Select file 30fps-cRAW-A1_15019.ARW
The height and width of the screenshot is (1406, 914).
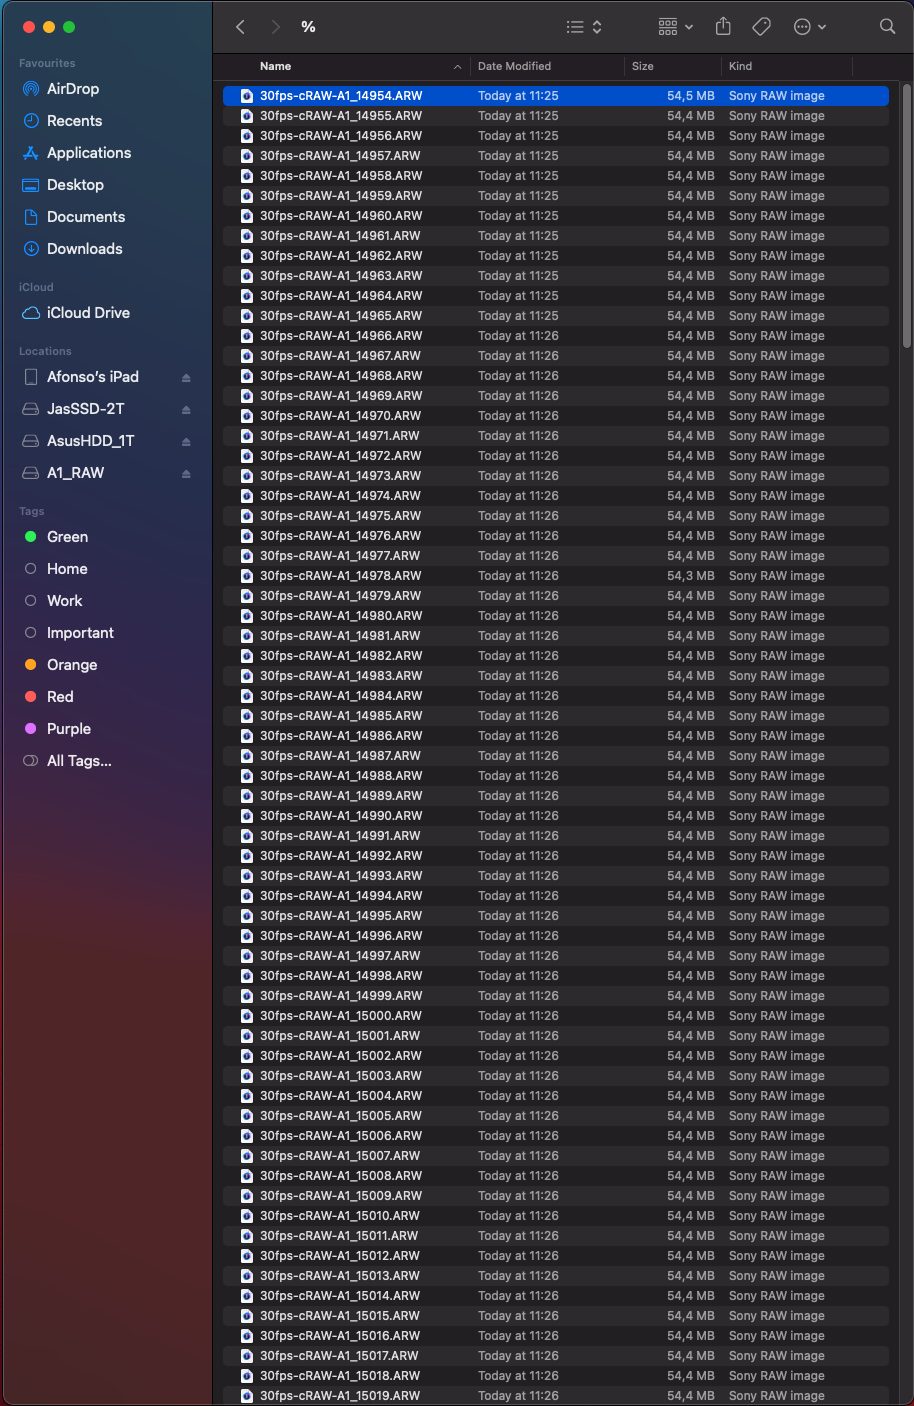coord(556,1396)
